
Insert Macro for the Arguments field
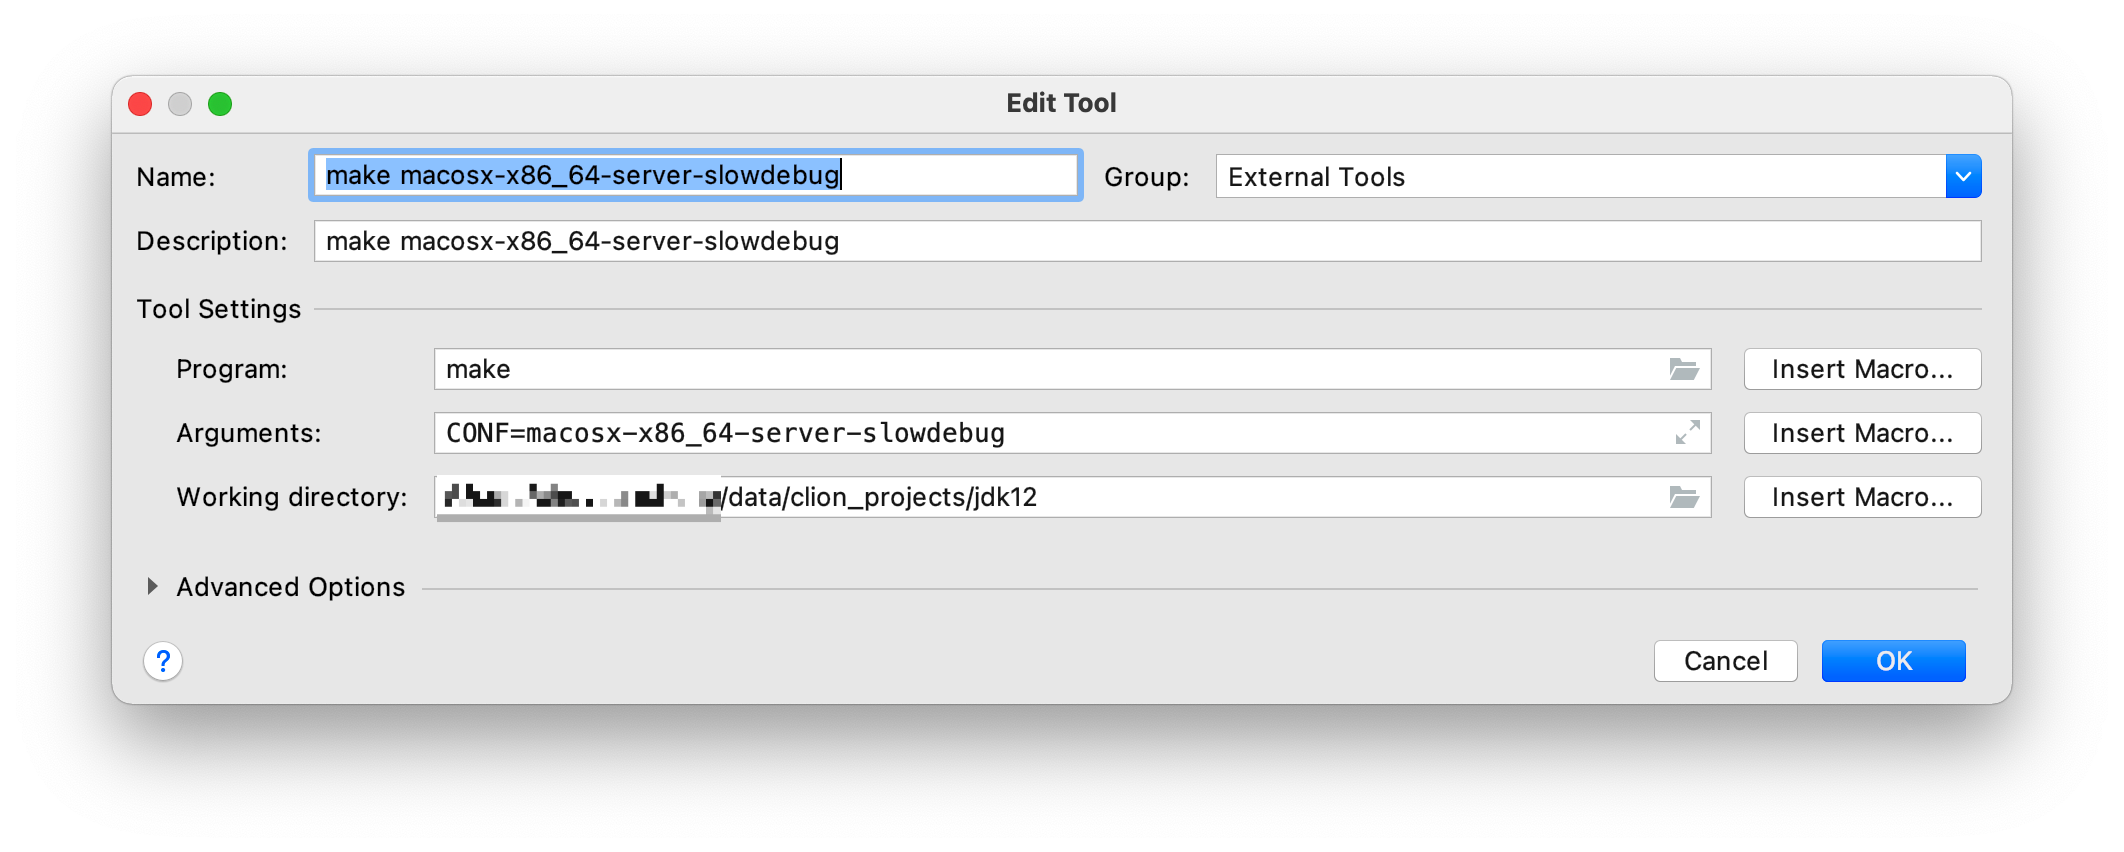click(1862, 433)
